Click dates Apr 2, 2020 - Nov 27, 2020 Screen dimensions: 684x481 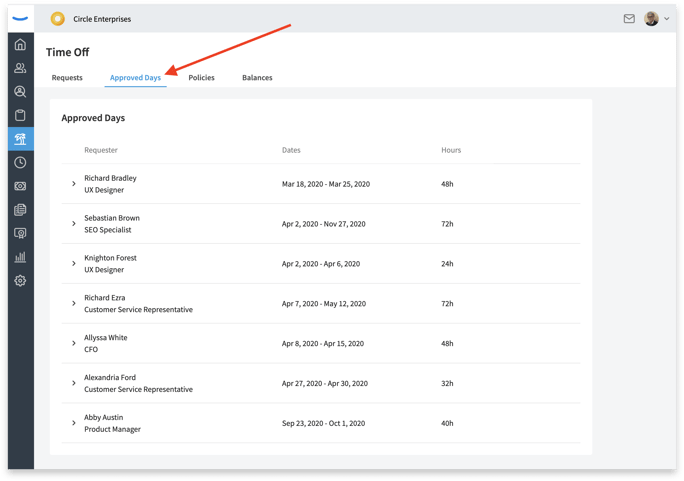324,224
